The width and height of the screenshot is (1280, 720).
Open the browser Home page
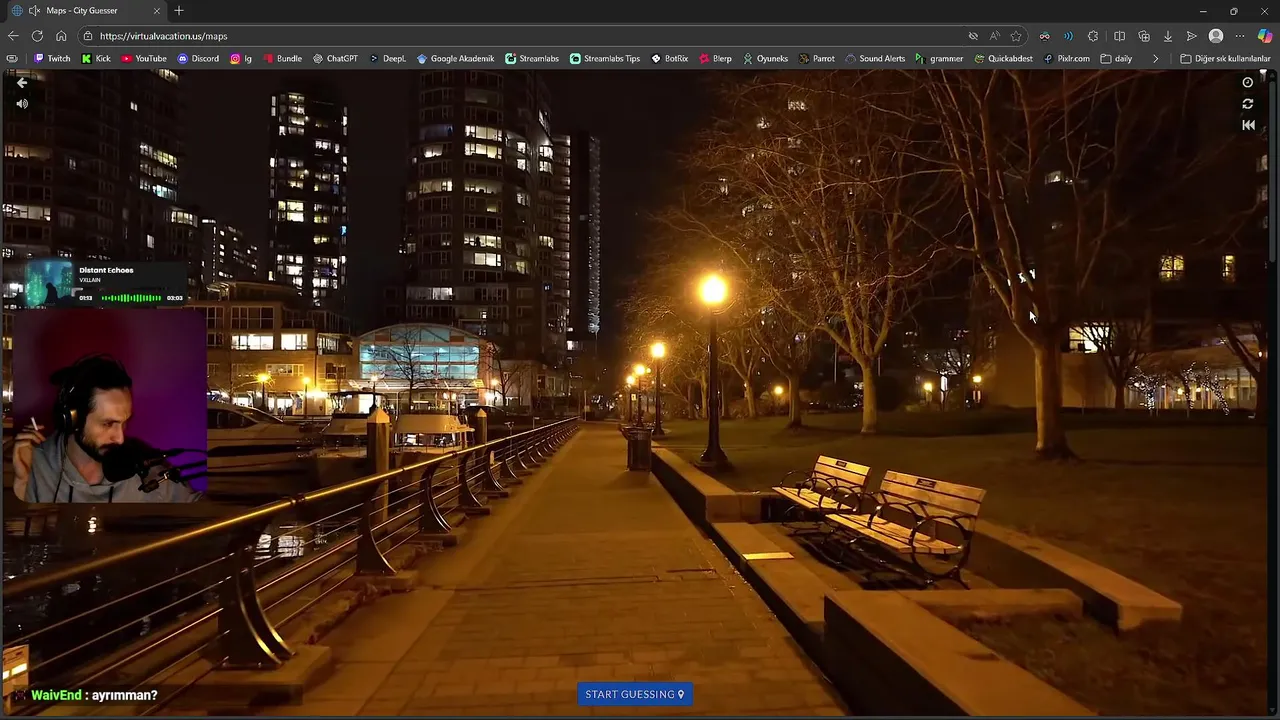[x=61, y=36]
